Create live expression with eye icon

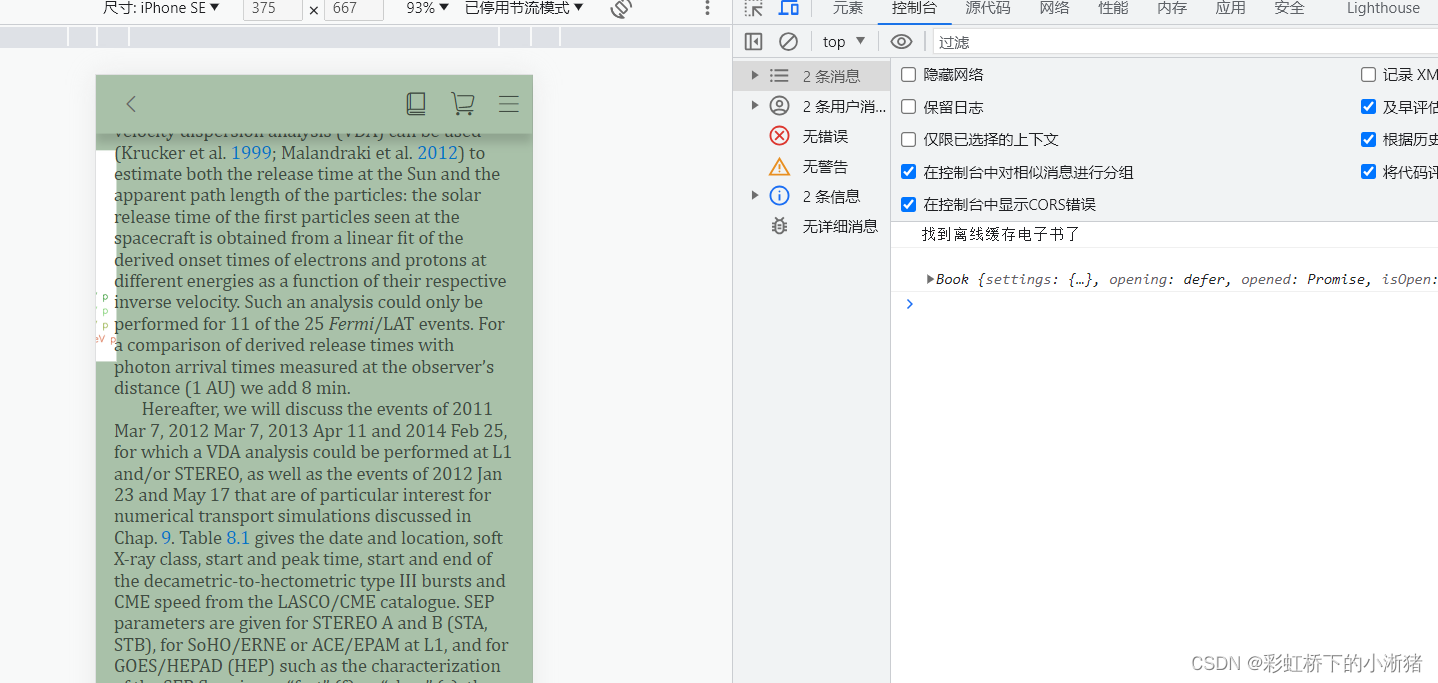point(901,42)
